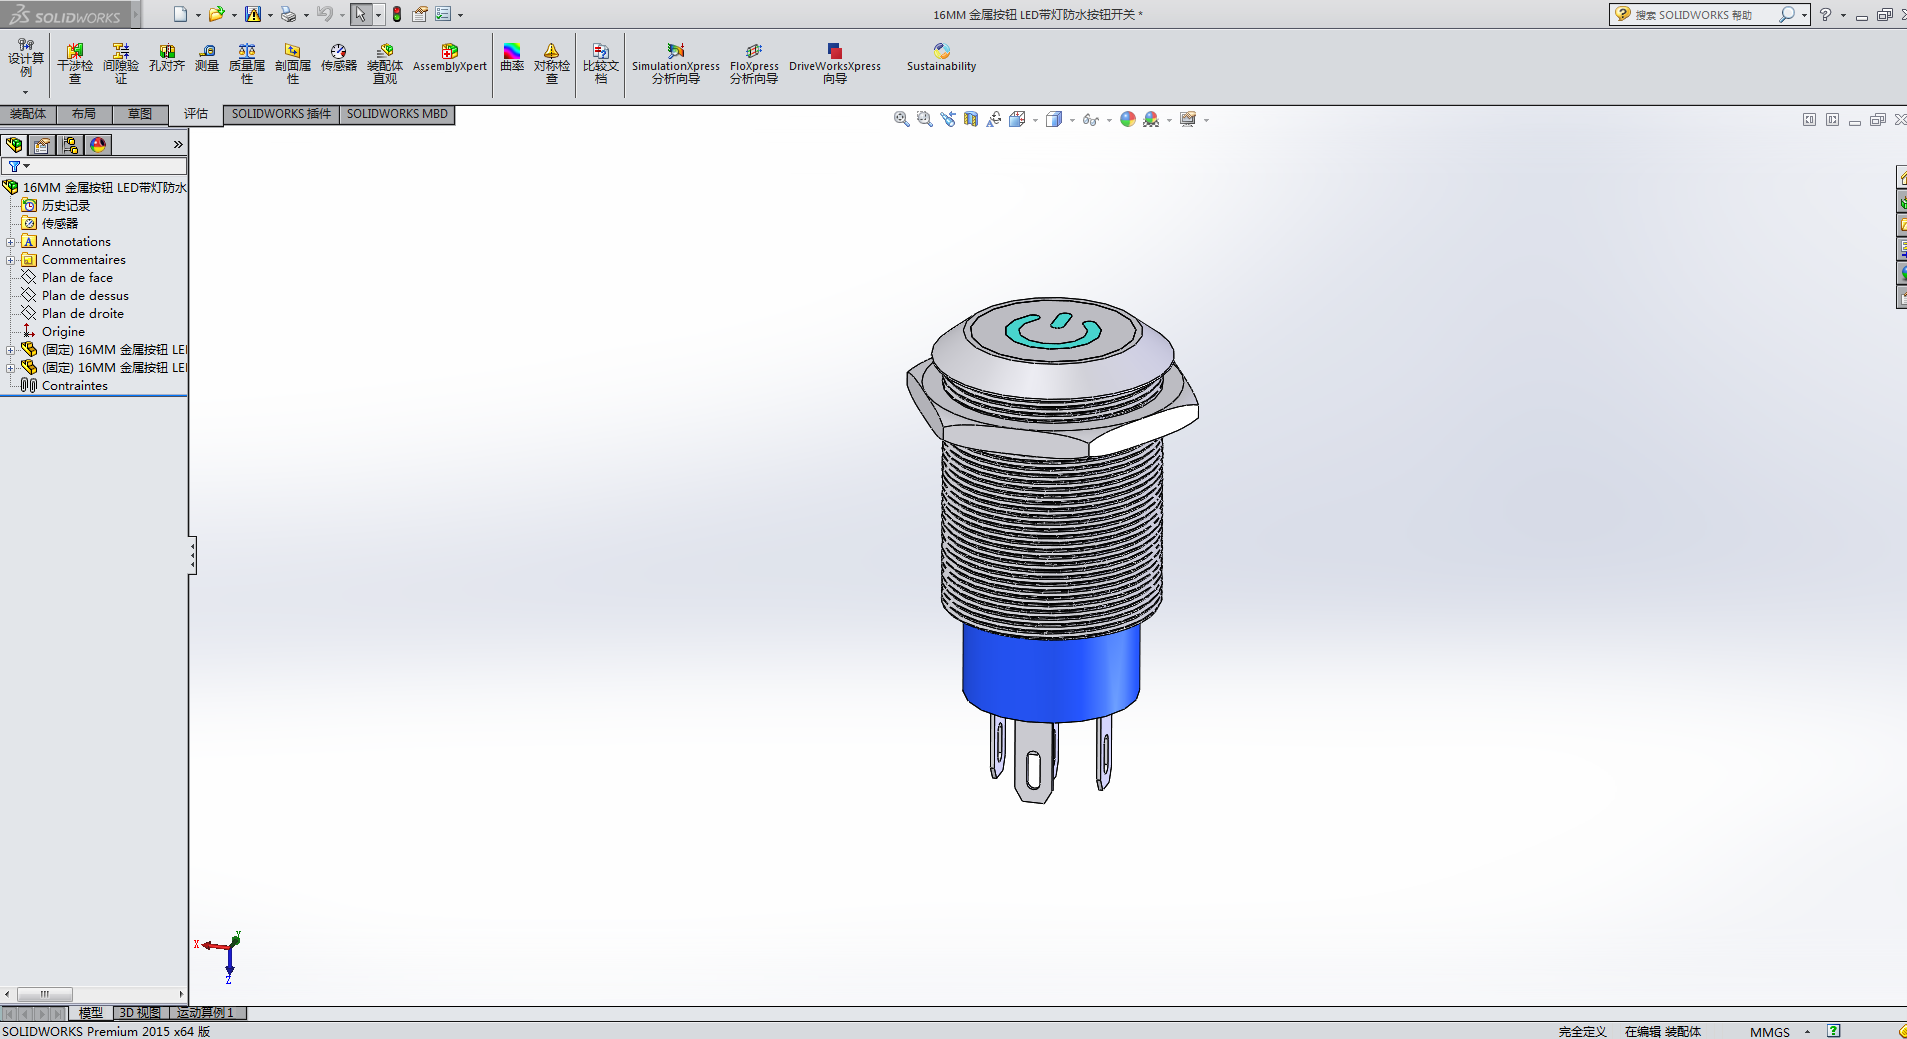Expand the Annotations tree node
Viewport: 1907px width, 1039px height.
click(11, 242)
